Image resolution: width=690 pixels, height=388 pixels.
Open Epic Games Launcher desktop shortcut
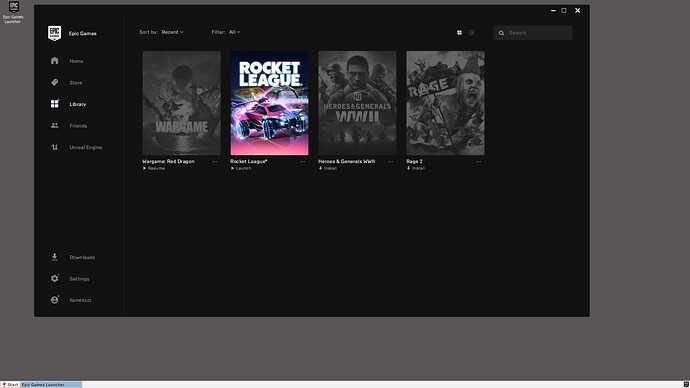pyautogui.click(x=13, y=12)
